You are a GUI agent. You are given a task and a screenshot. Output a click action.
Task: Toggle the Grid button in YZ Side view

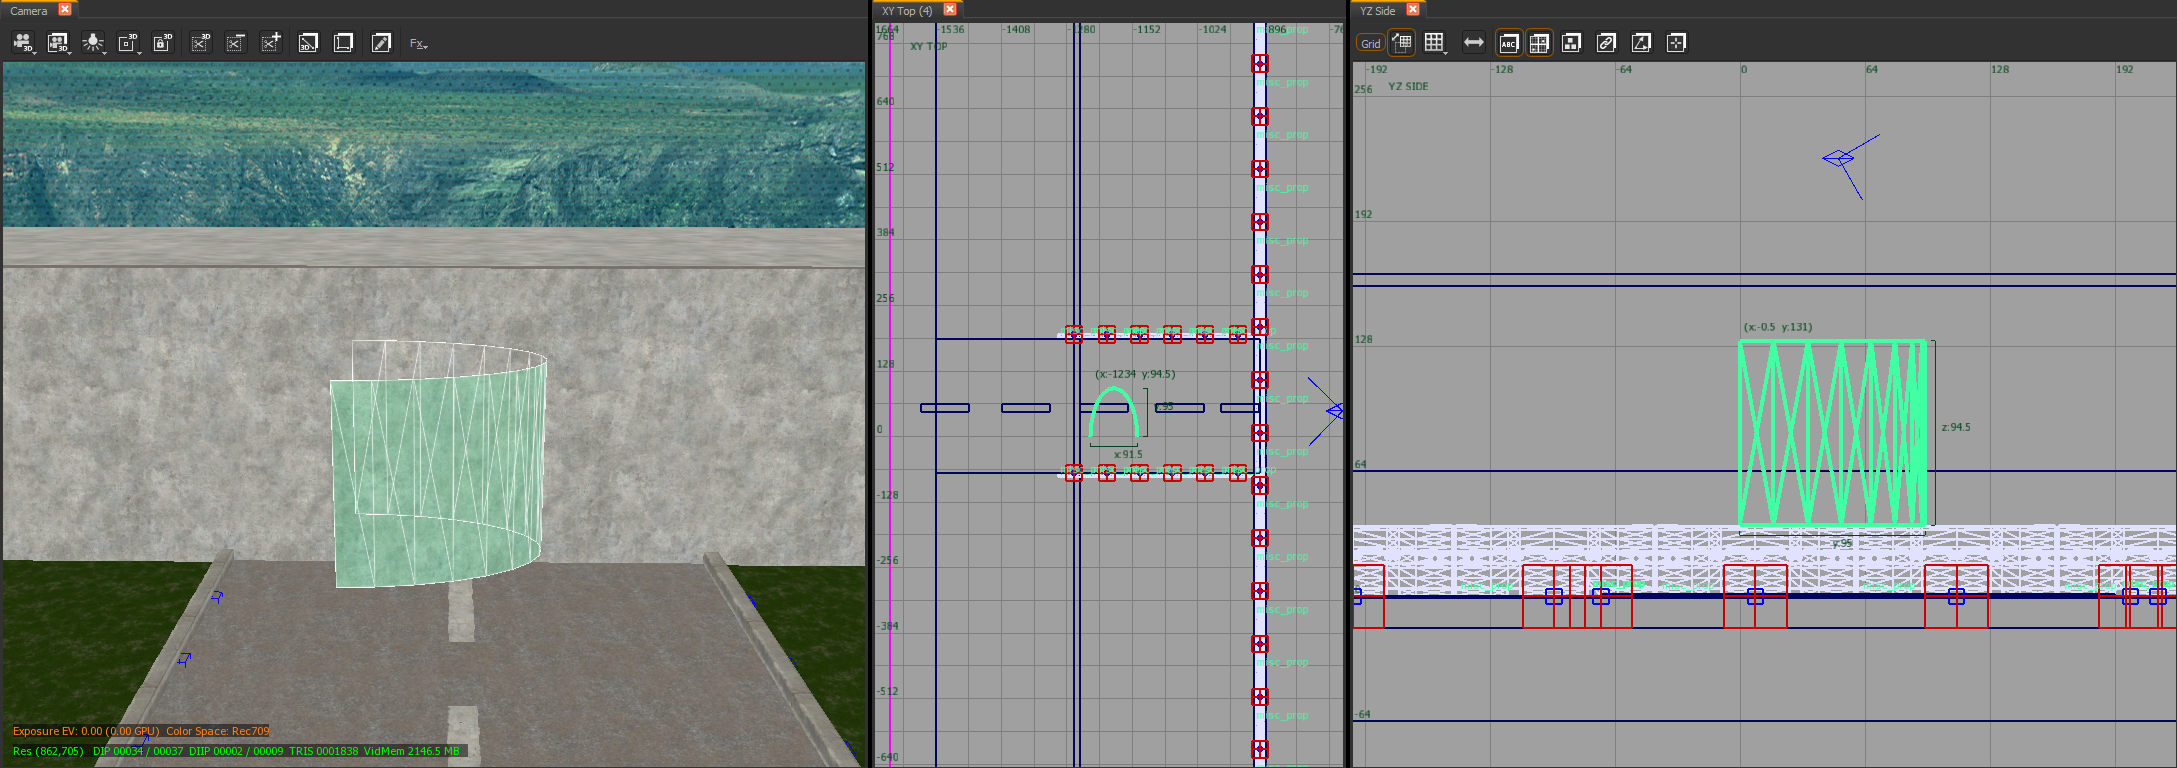point(1370,43)
